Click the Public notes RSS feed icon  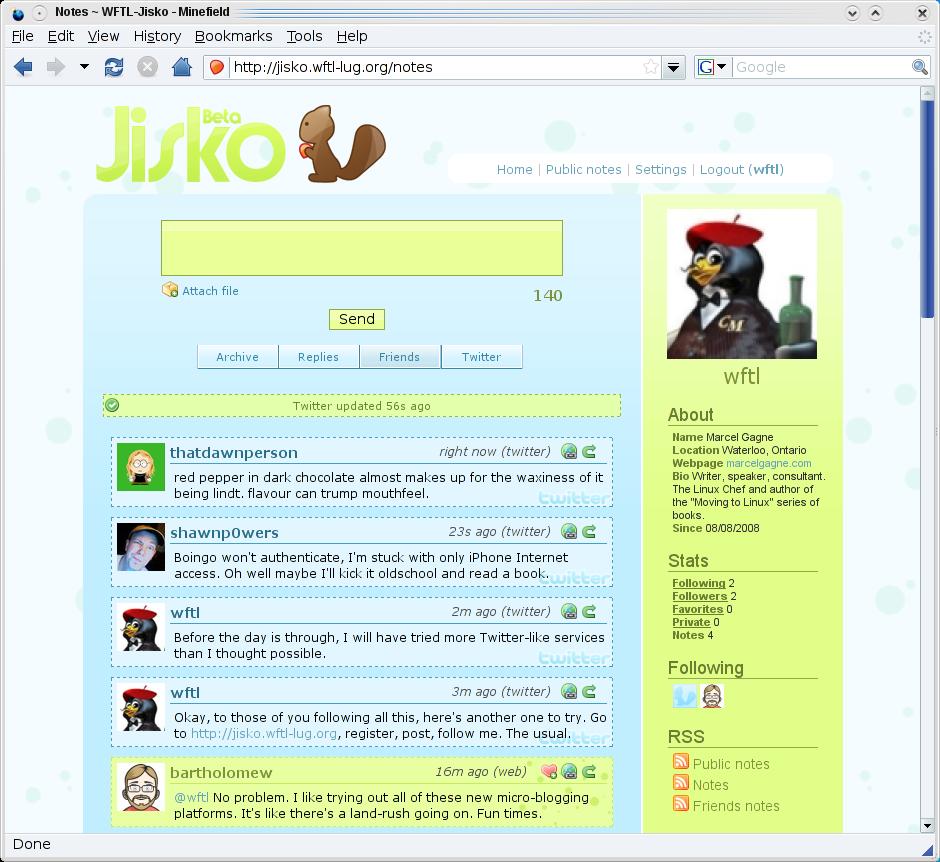click(x=680, y=761)
